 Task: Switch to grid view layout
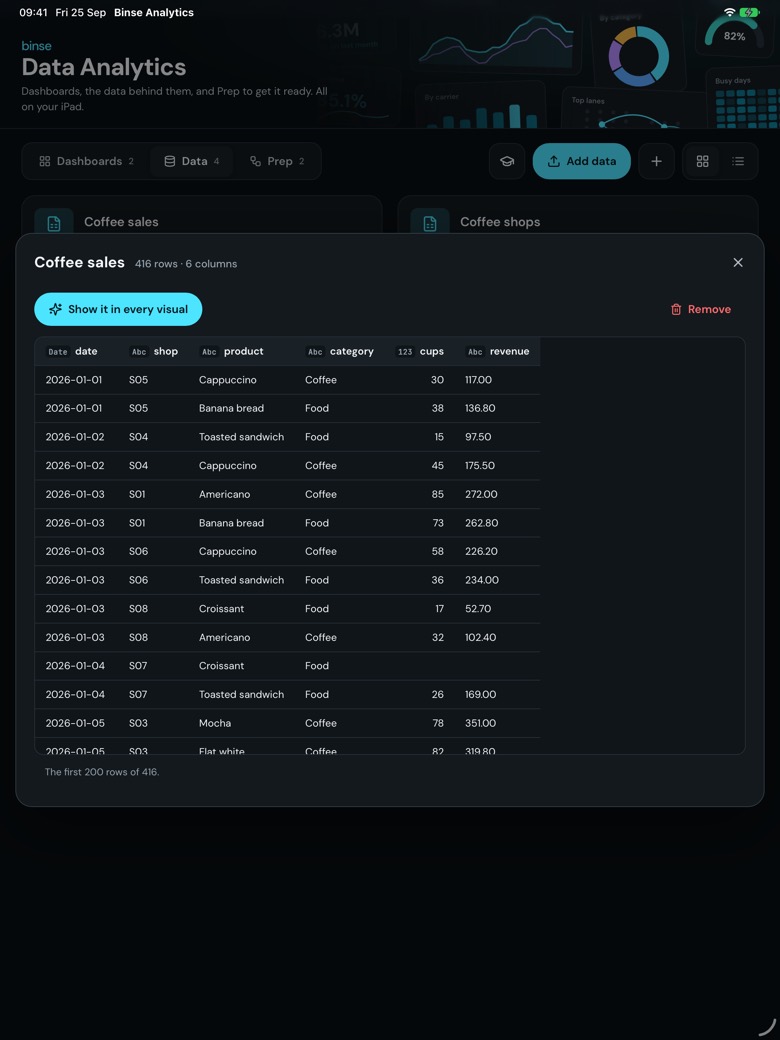click(702, 161)
